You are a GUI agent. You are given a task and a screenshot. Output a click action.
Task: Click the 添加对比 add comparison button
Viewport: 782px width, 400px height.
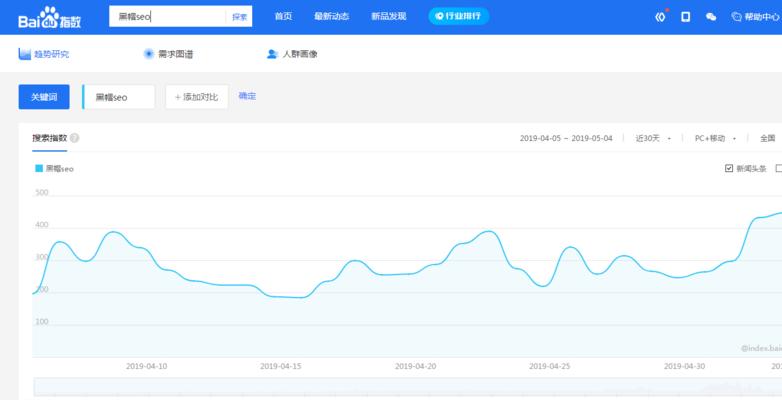[x=197, y=97]
